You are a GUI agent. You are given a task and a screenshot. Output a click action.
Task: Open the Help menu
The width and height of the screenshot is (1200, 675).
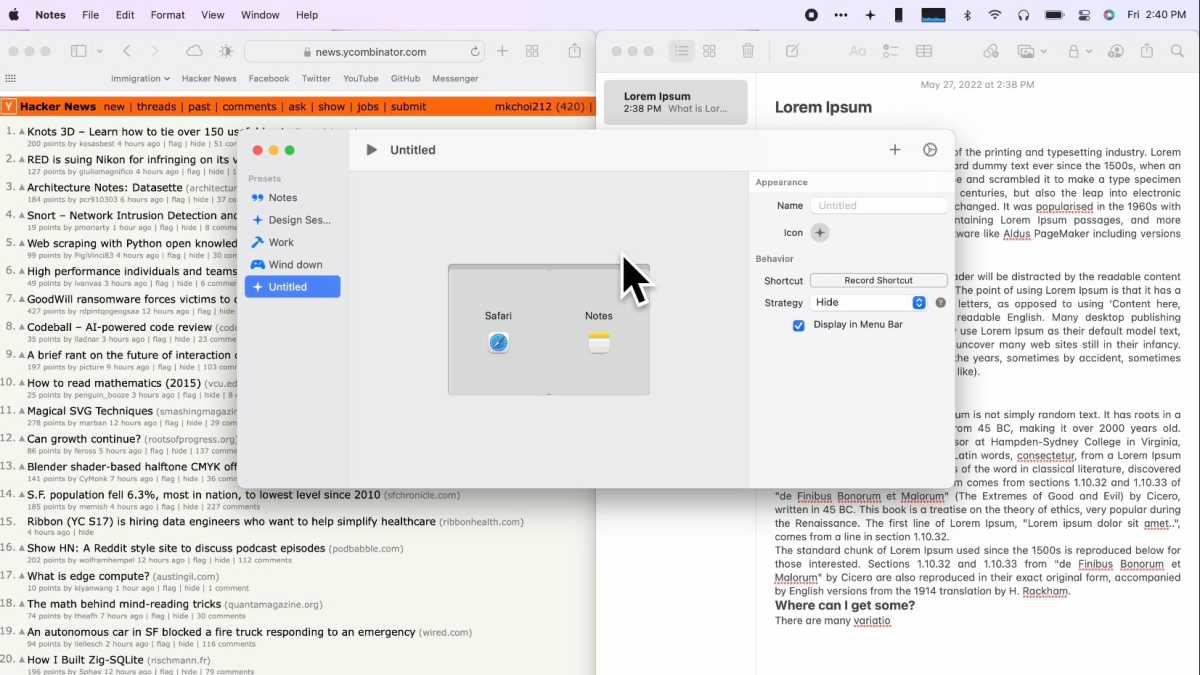(x=307, y=15)
